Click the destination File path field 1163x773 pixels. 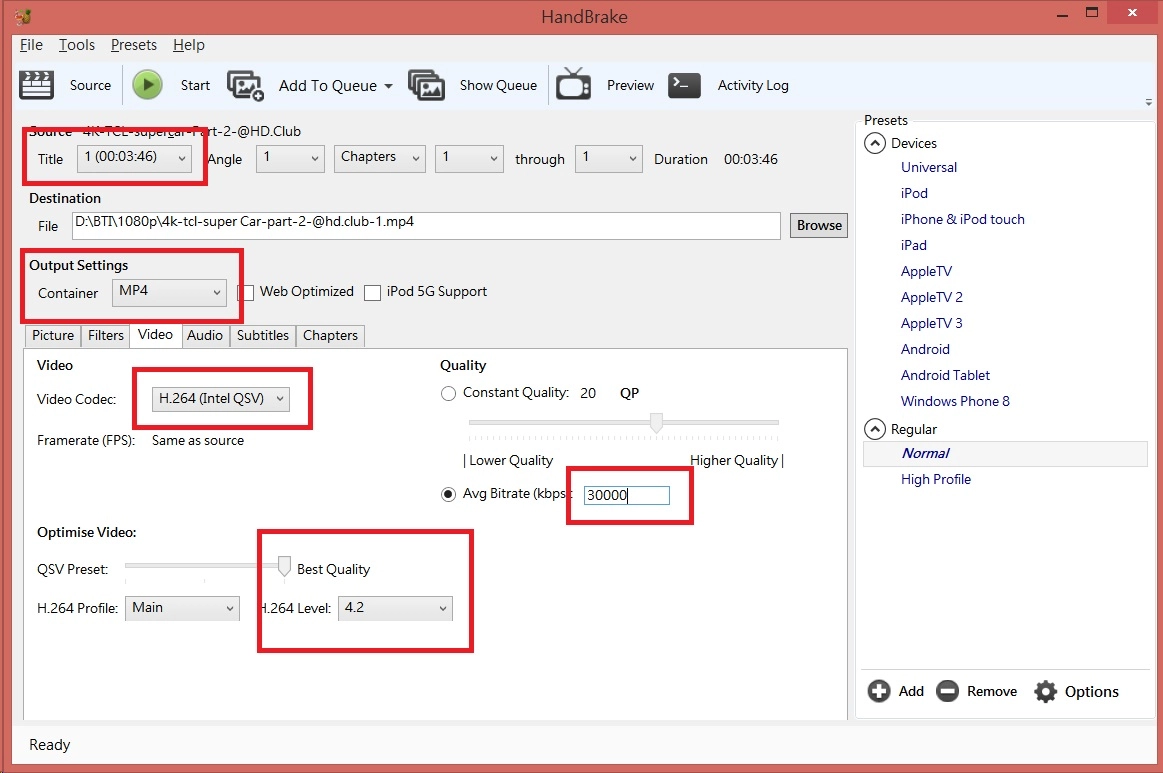426,226
